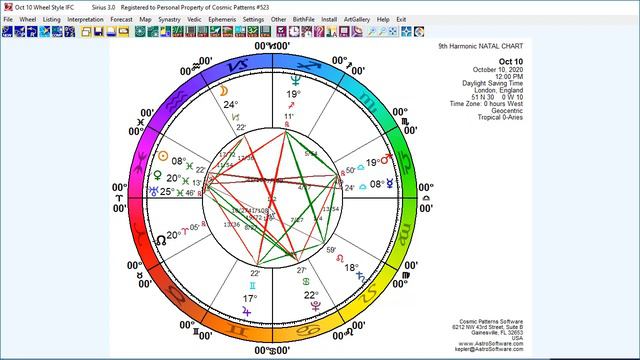Click the Venus glyph at 20° Pisces

coord(157,176)
